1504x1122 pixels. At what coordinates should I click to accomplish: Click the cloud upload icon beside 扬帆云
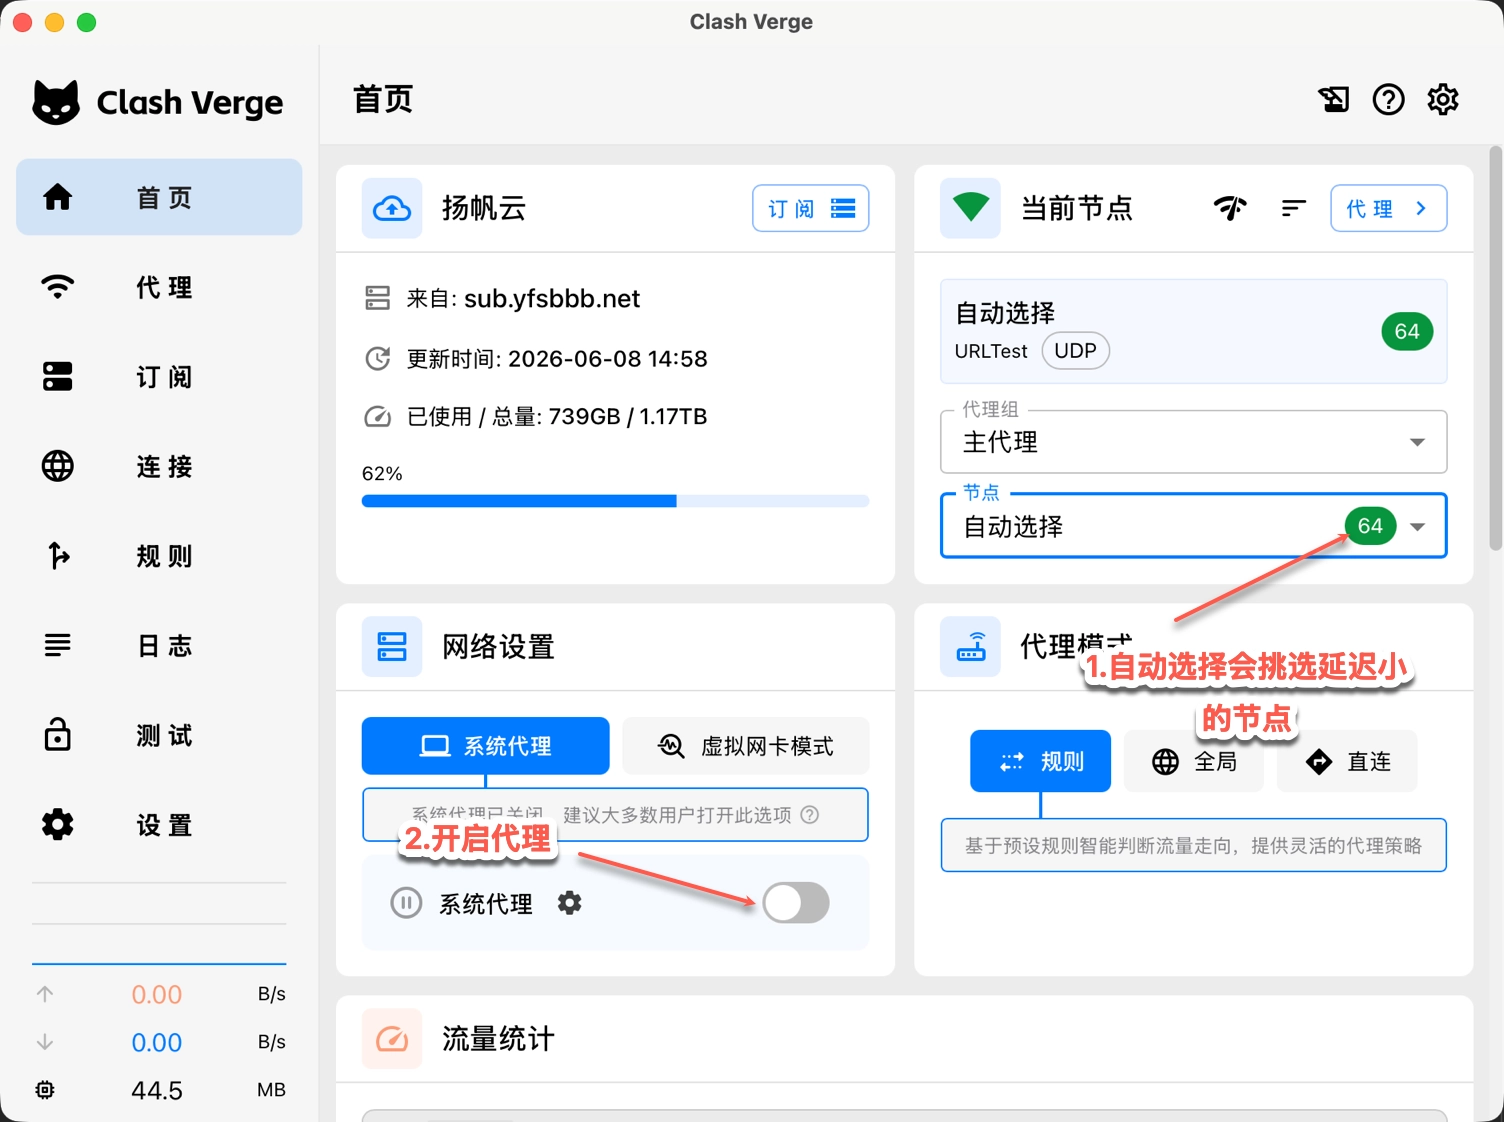pyautogui.click(x=392, y=208)
